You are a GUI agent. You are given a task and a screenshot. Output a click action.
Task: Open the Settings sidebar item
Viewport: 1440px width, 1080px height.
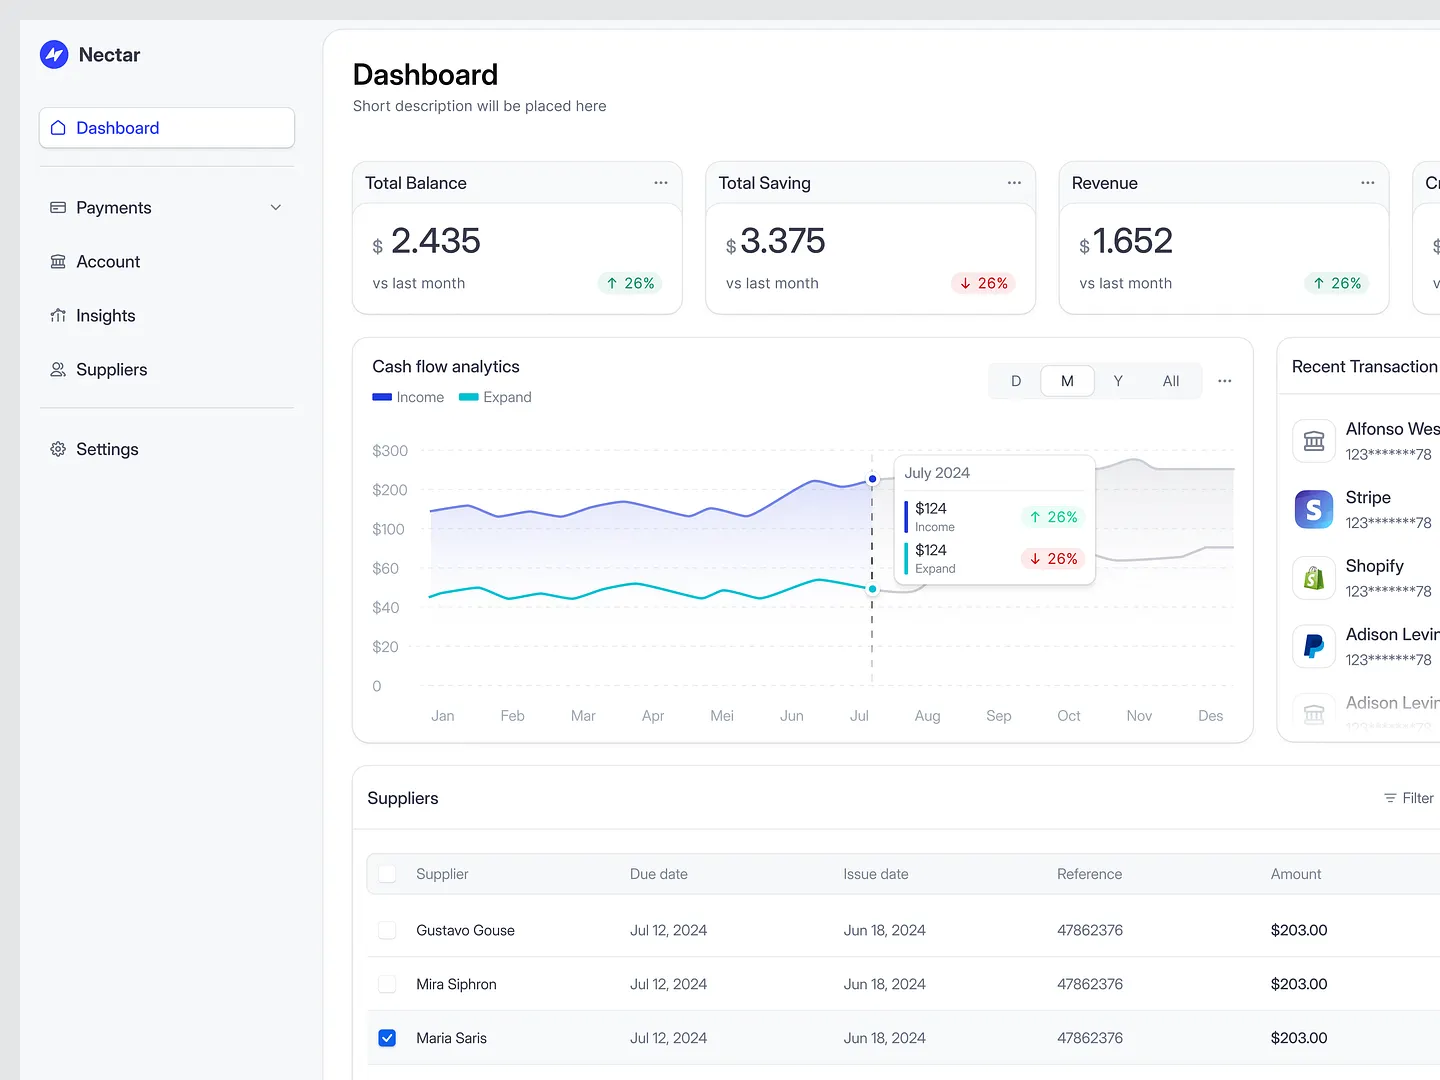(x=167, y=449)
